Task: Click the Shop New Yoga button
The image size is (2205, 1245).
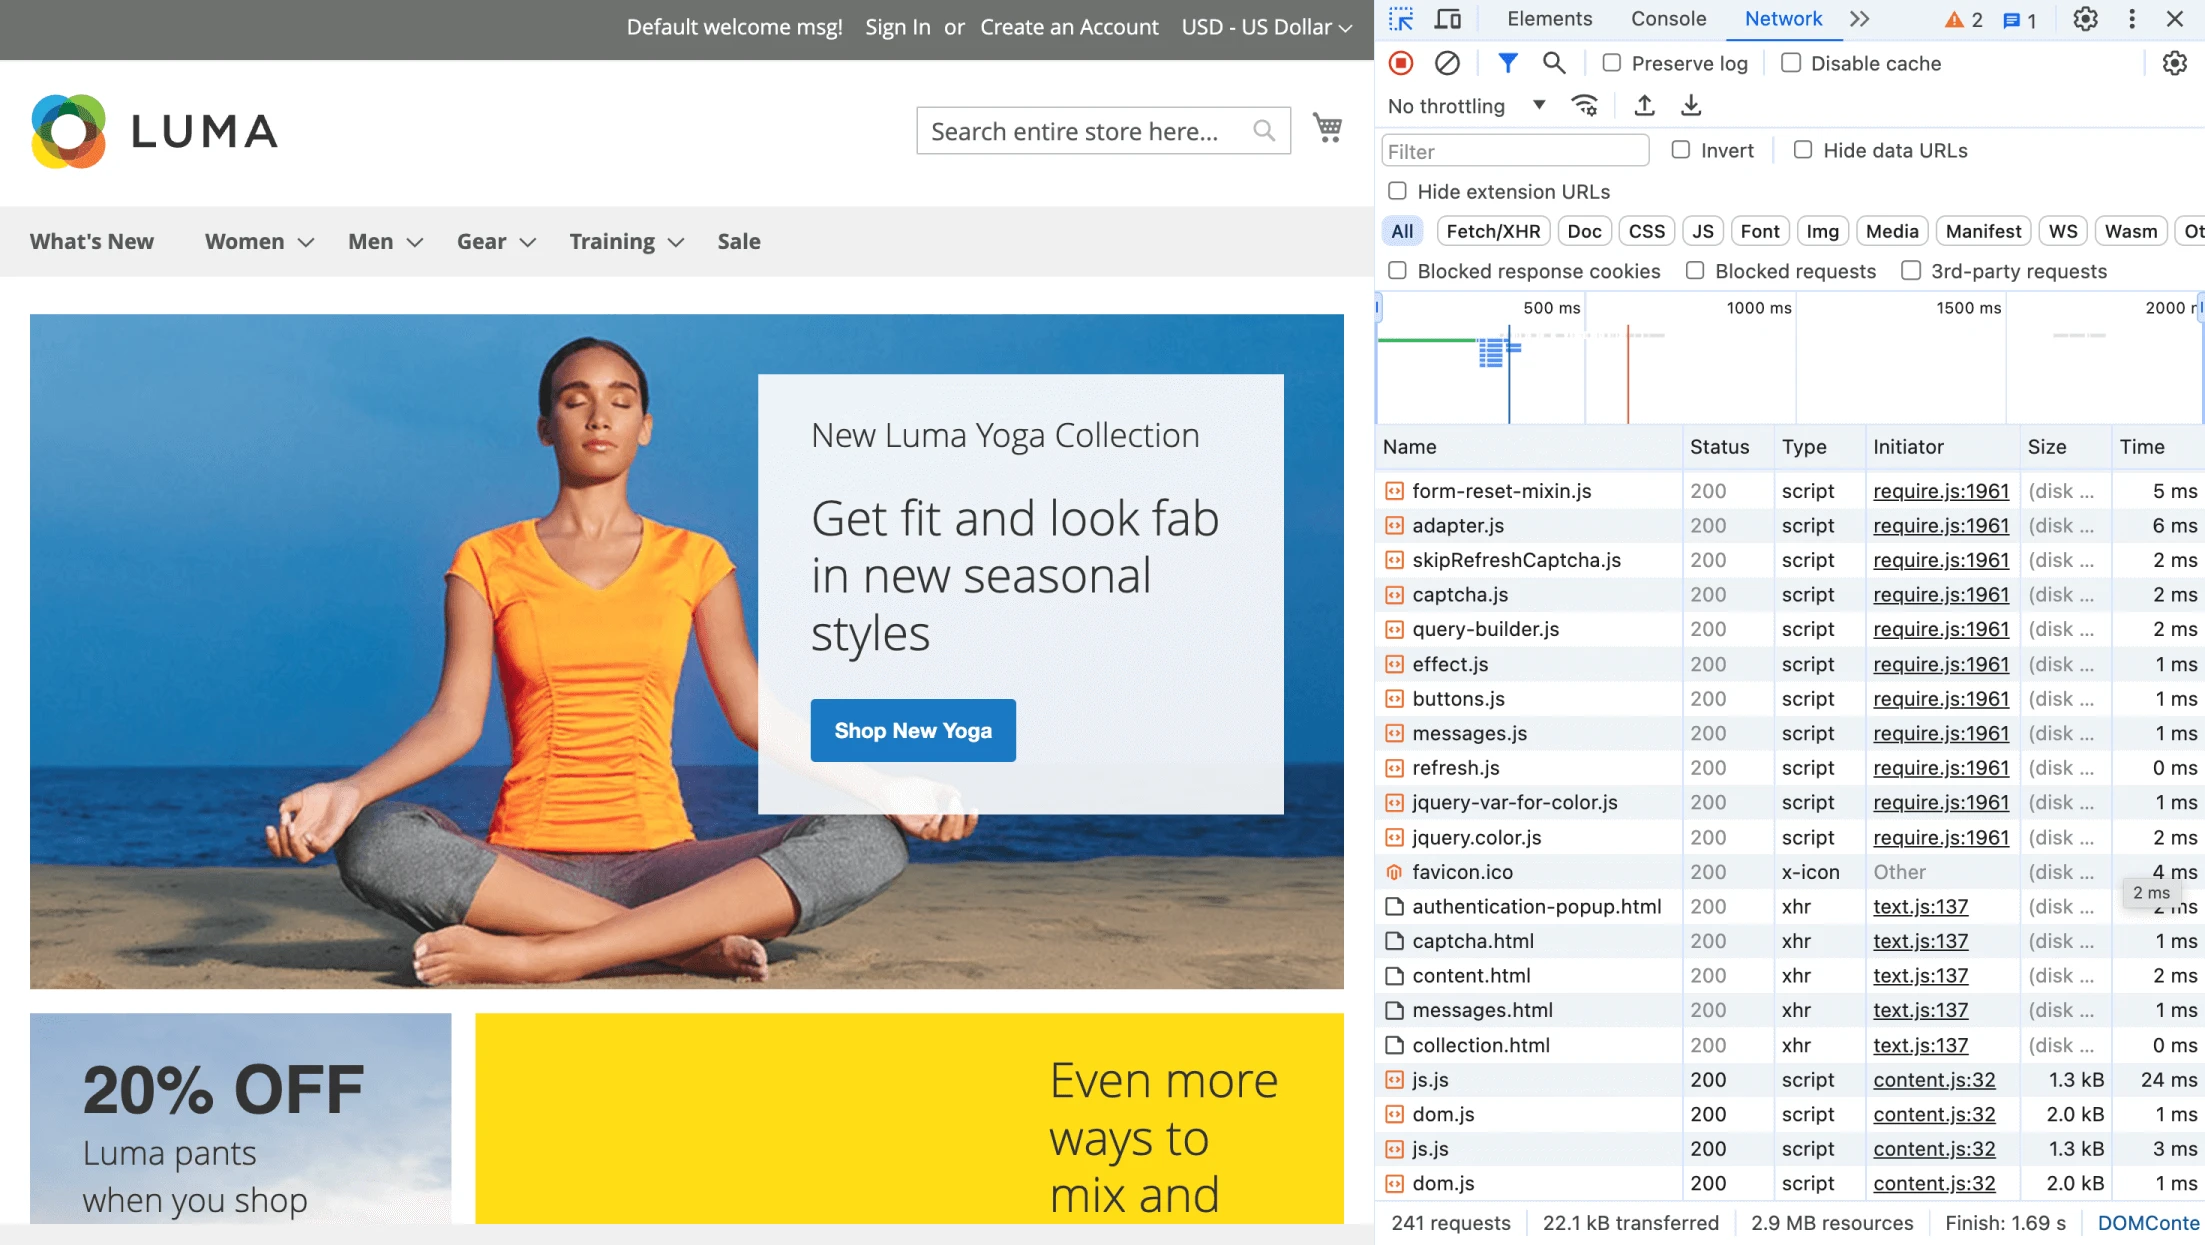Action: tap(913, 730)
